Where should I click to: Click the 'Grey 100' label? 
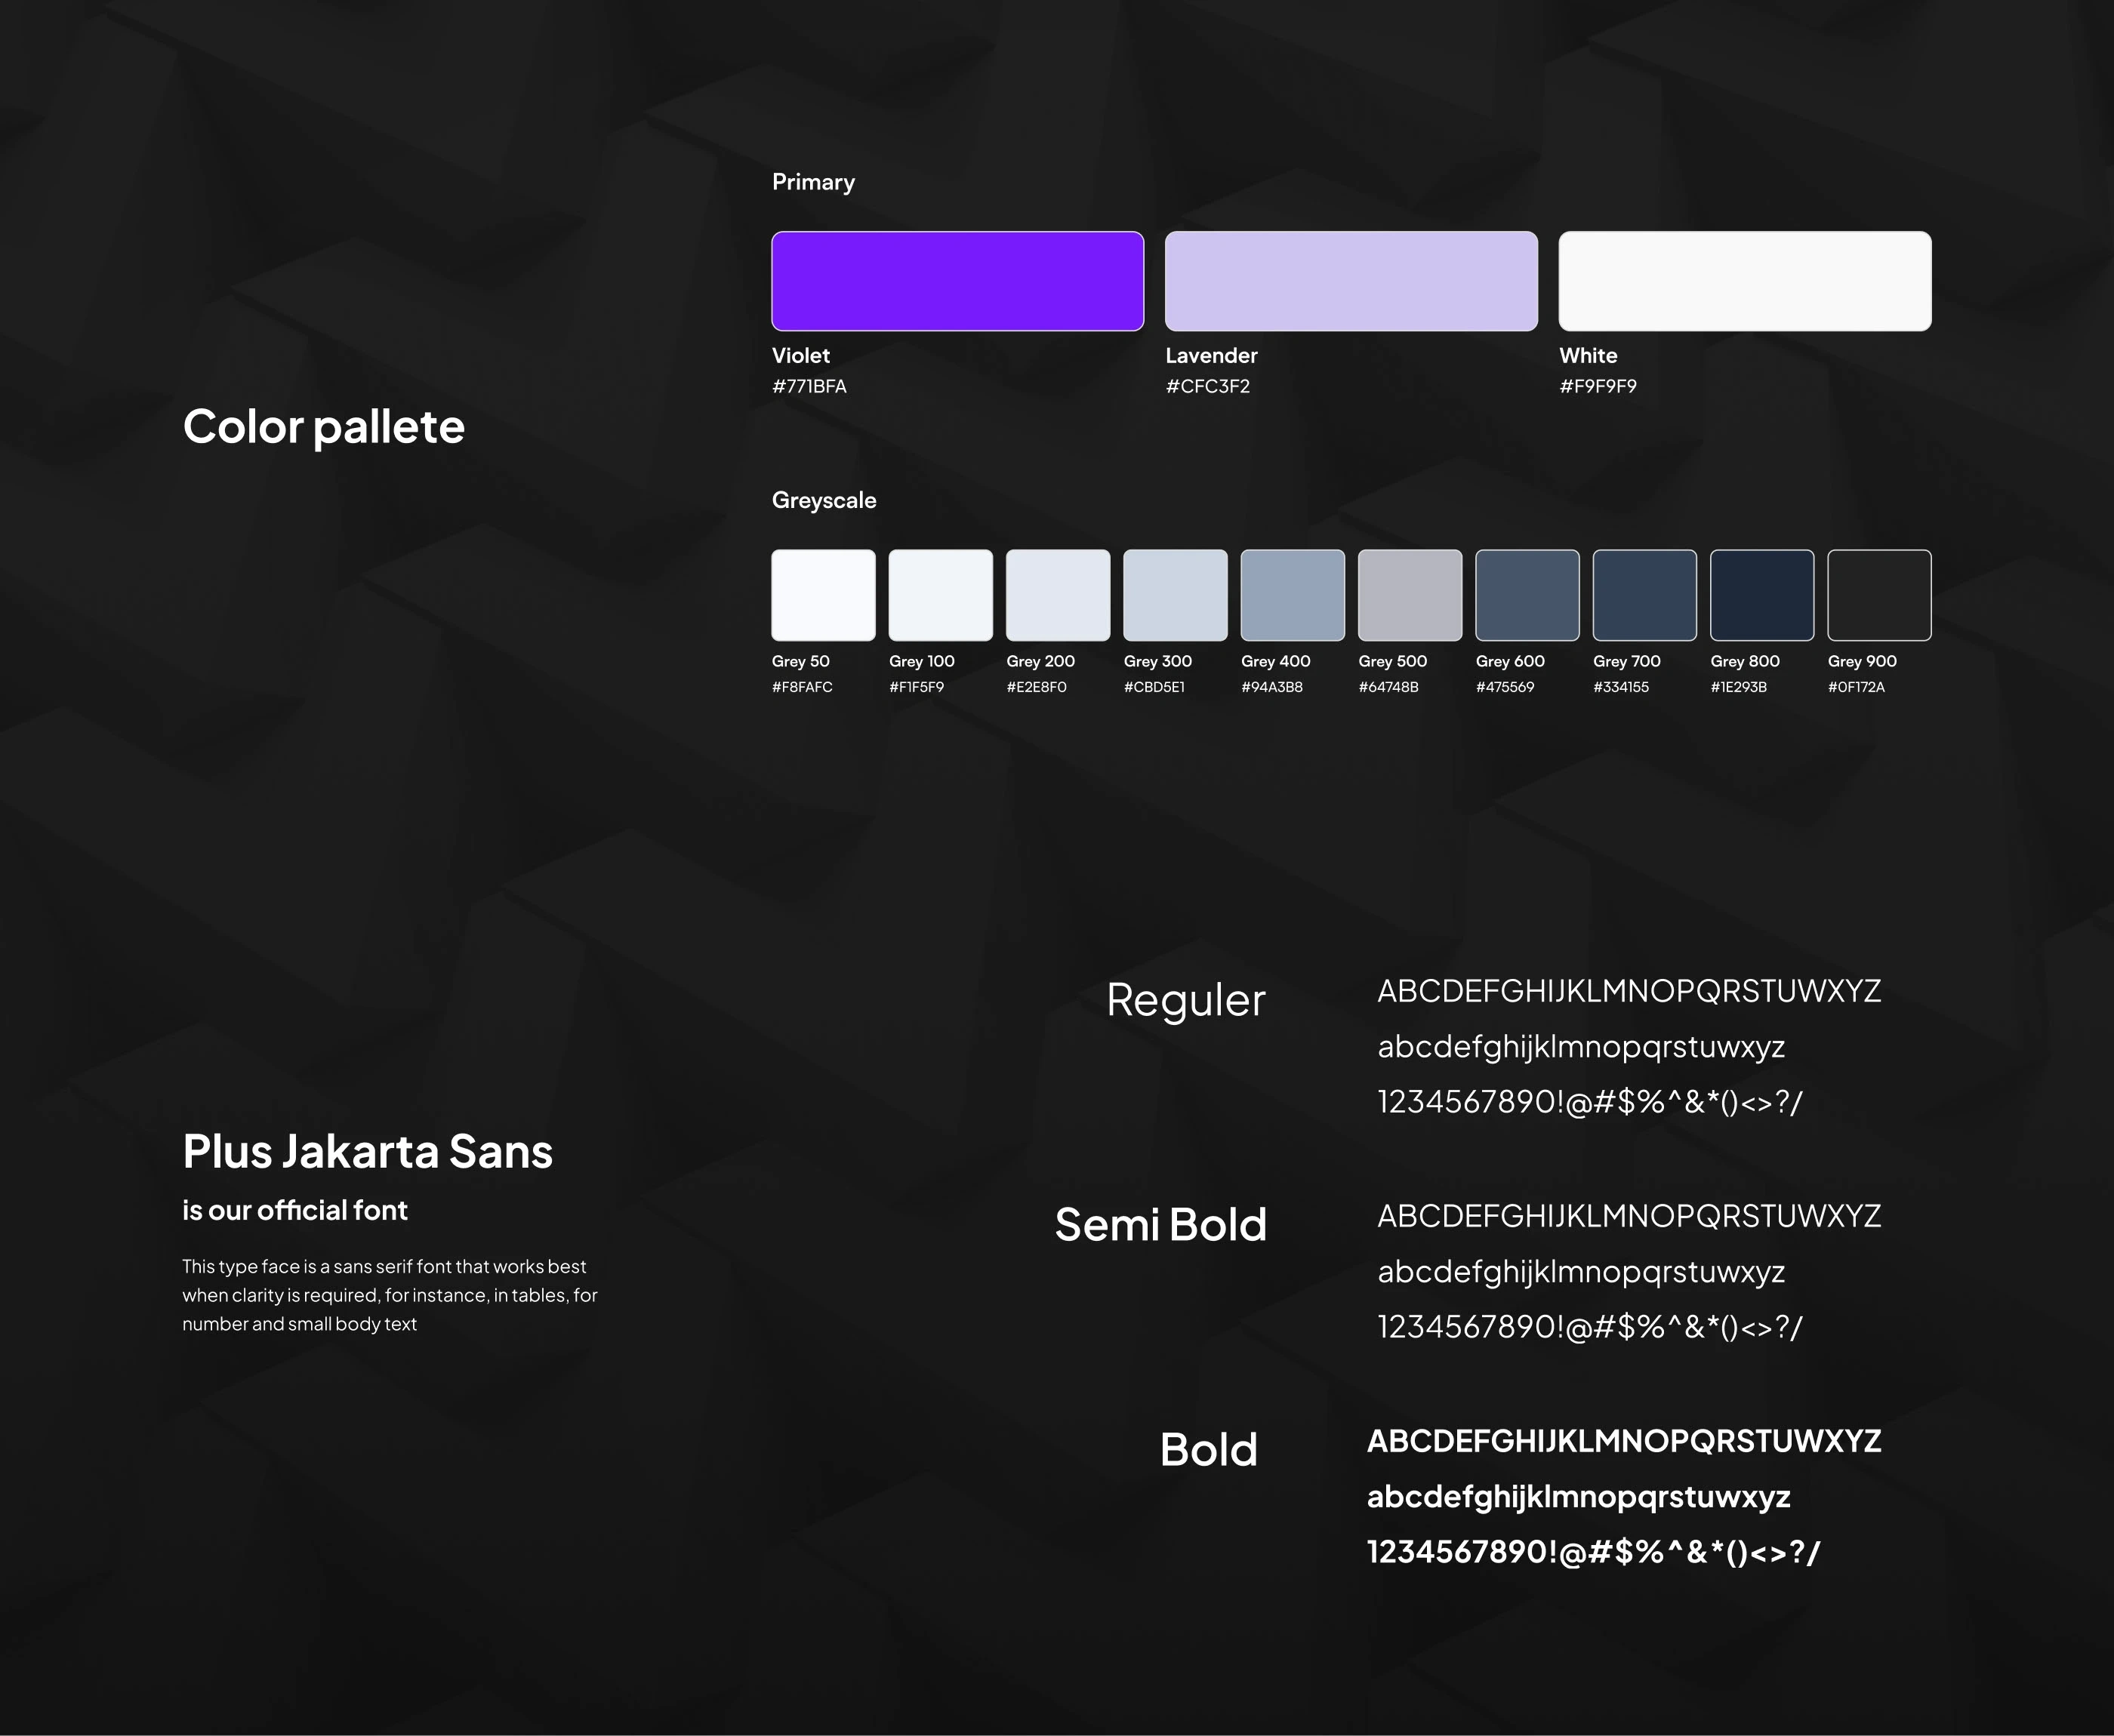coord(922,661)
